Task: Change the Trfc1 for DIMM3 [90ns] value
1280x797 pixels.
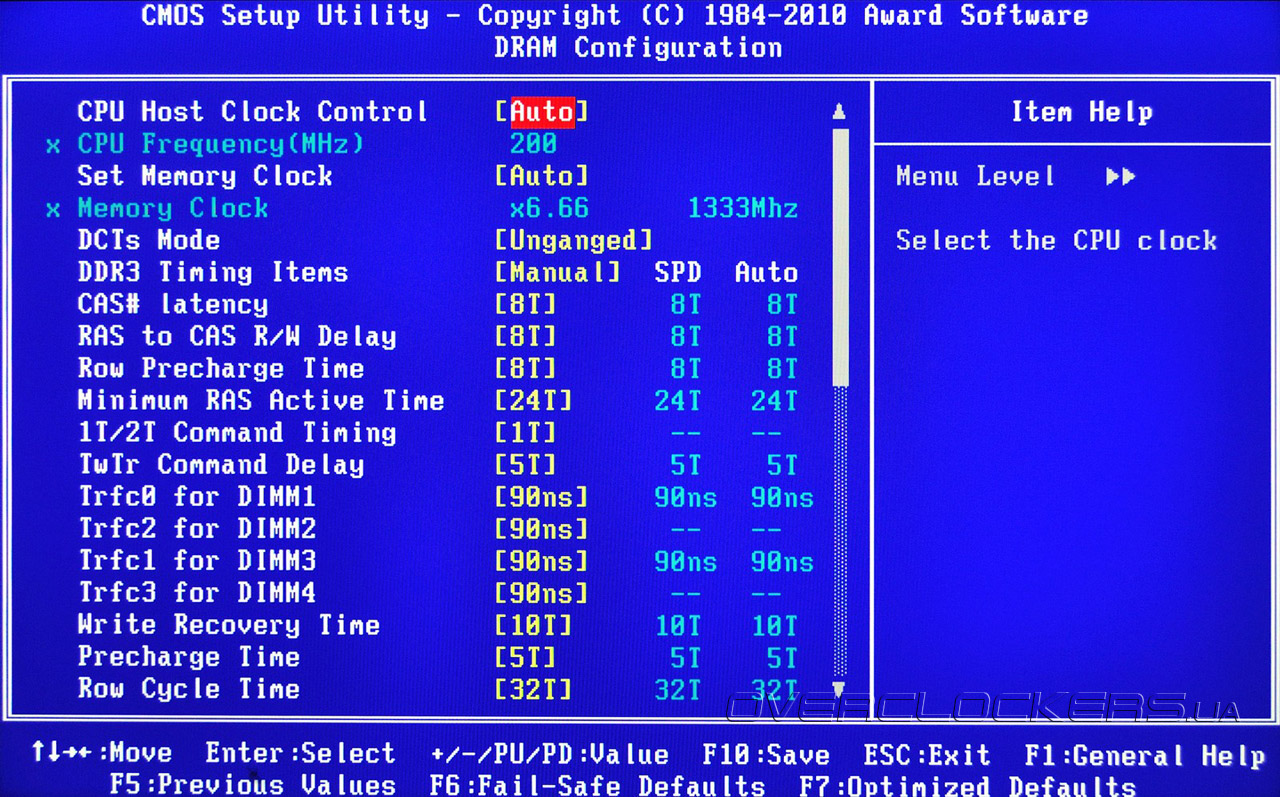Action: [541, 561]
